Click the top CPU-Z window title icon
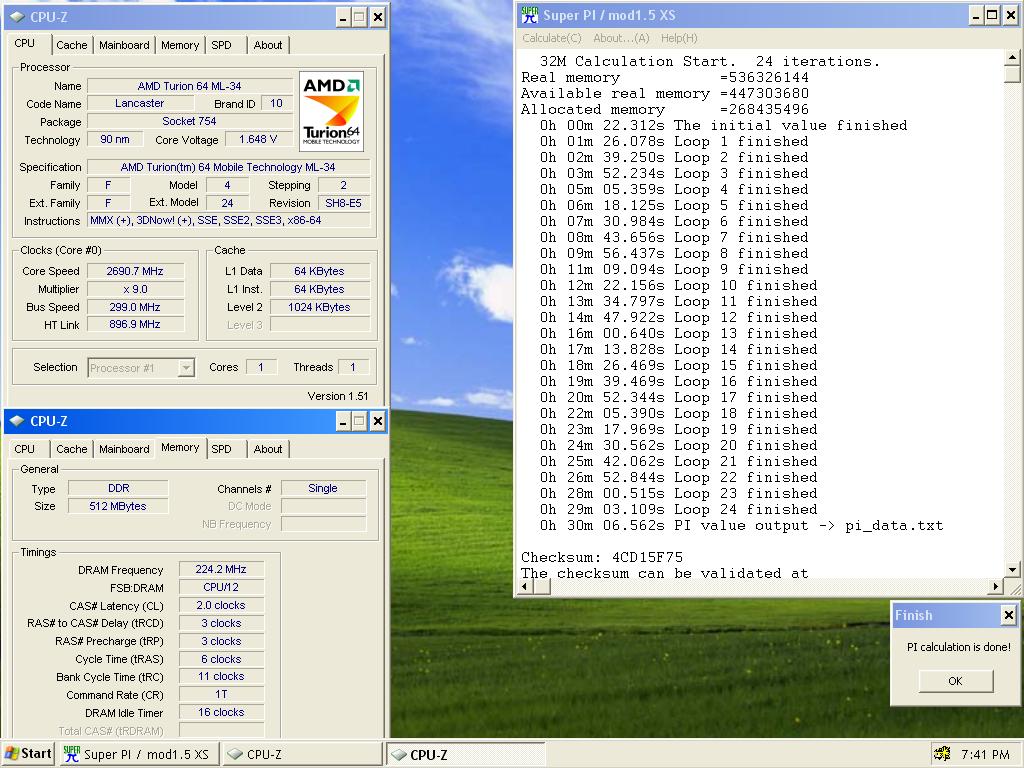This screenshot has height=768, width=1024. [x=17, y=17]
